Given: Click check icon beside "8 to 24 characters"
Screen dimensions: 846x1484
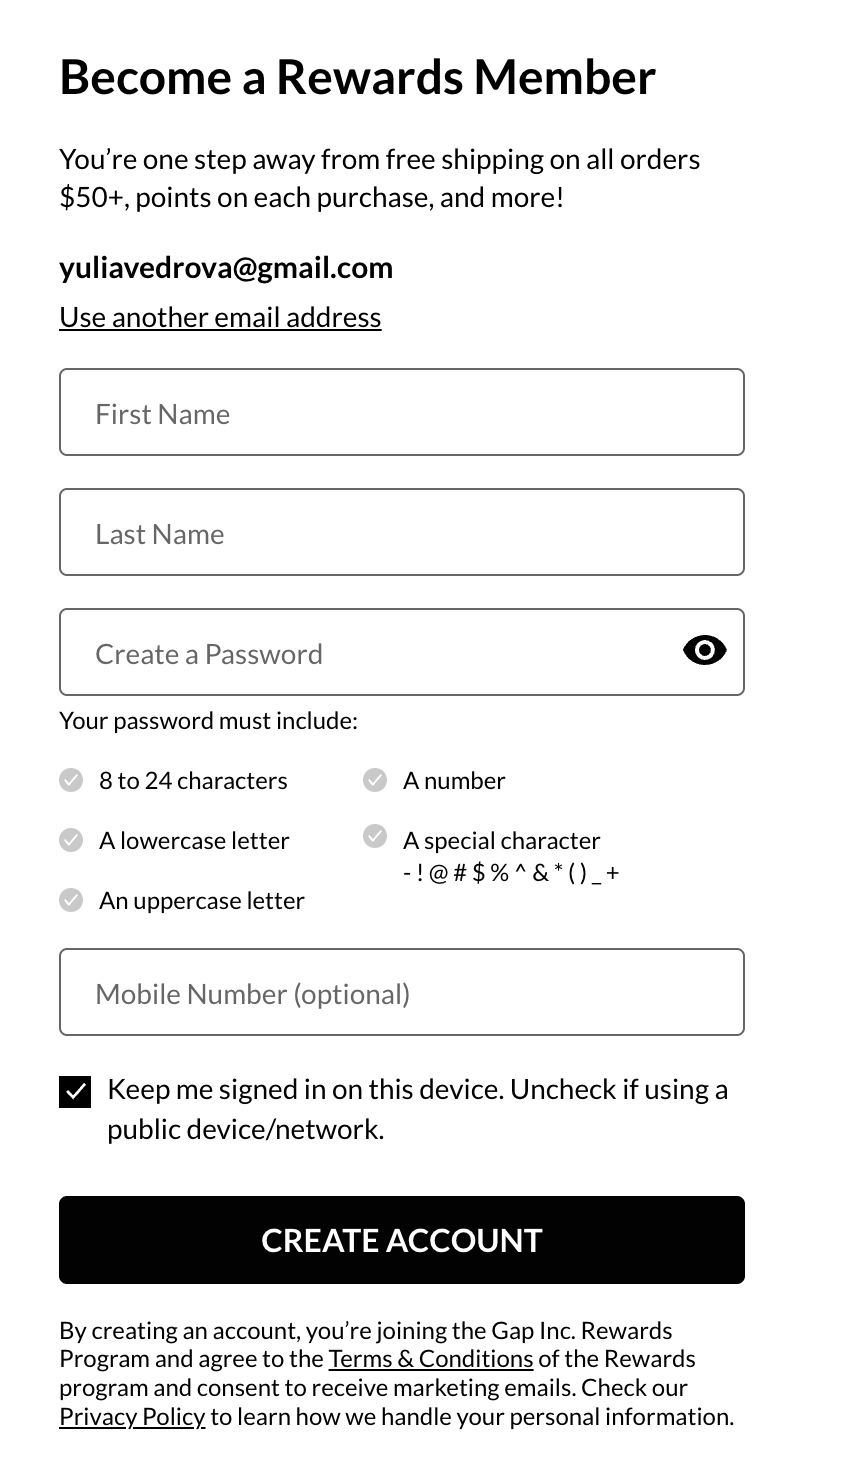Looking at the screenshot, I should [x=71, y=780].
